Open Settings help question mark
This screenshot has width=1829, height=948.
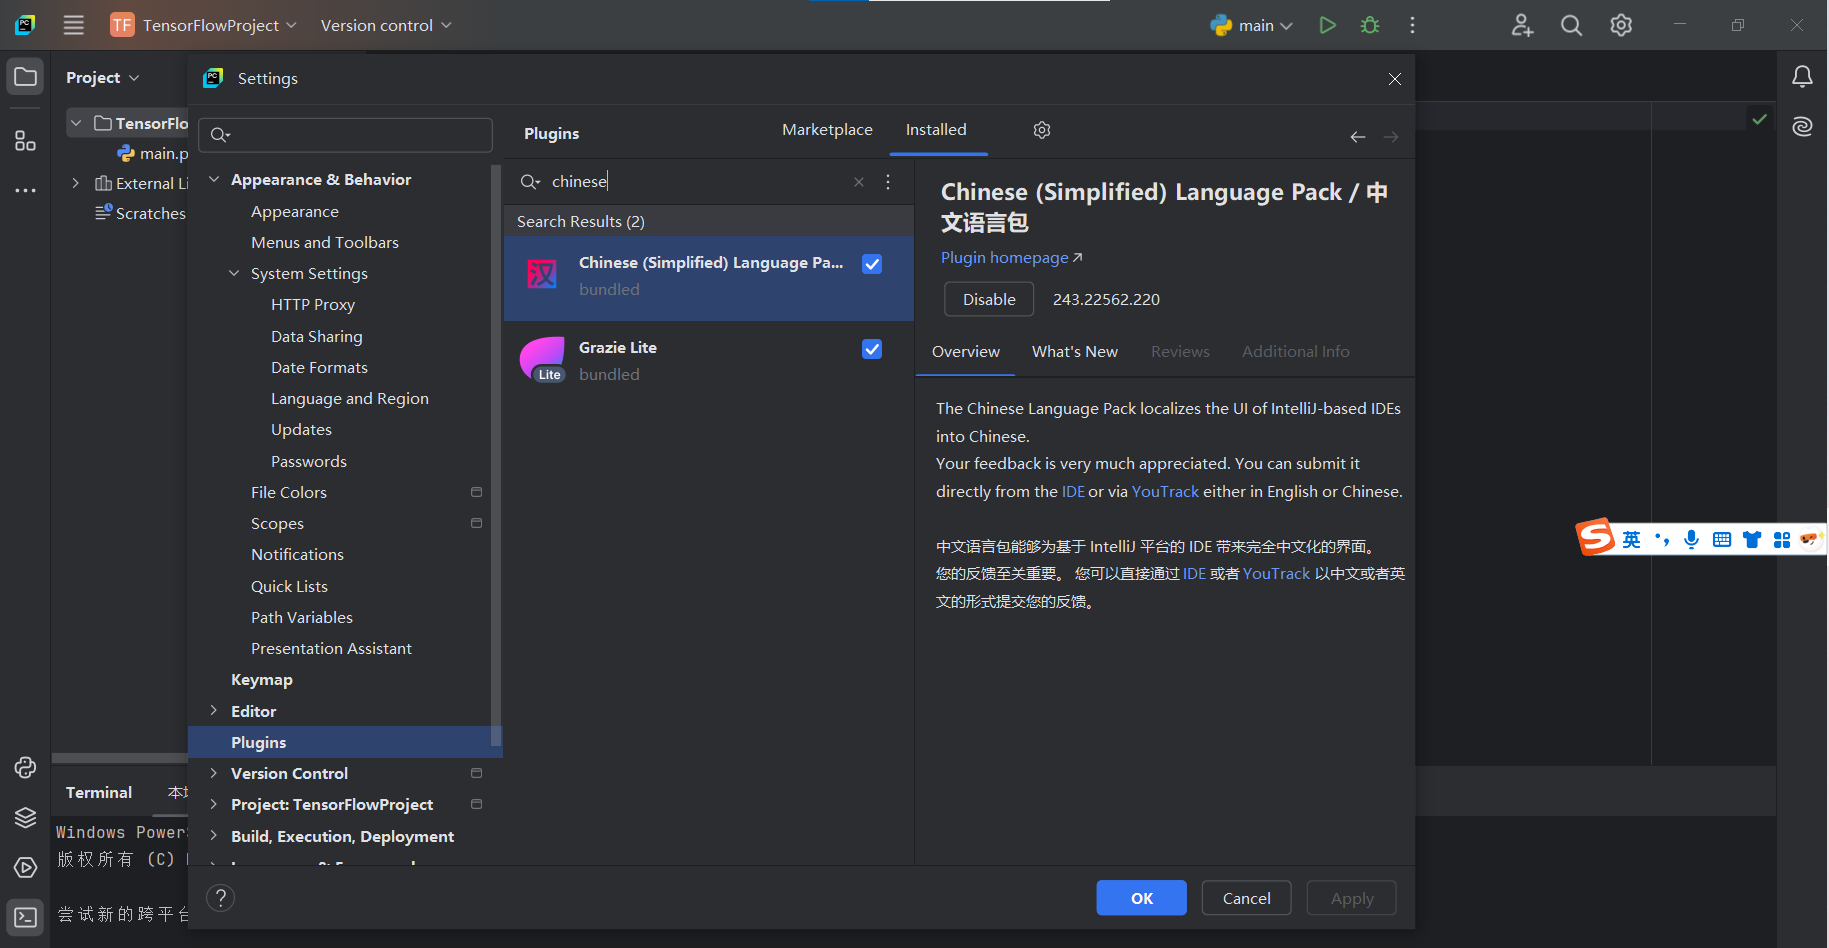pos(220,898)
